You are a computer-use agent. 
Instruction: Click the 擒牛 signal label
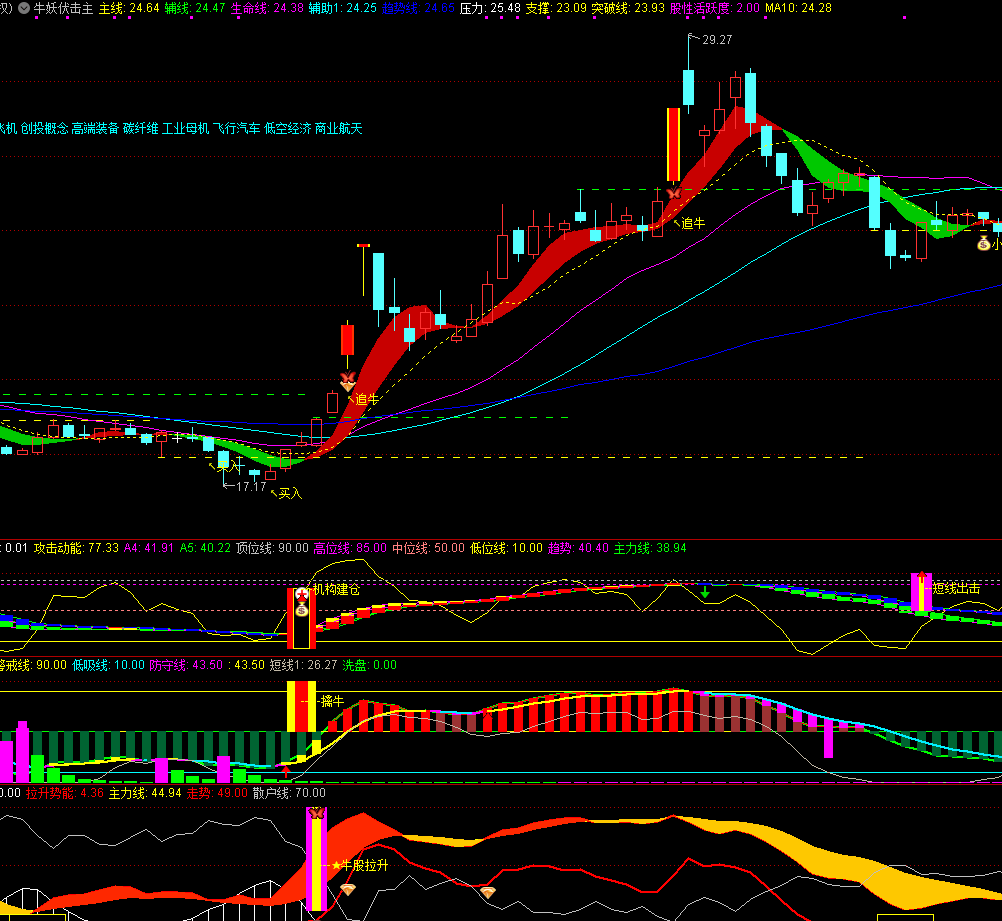tap(332, 701)
